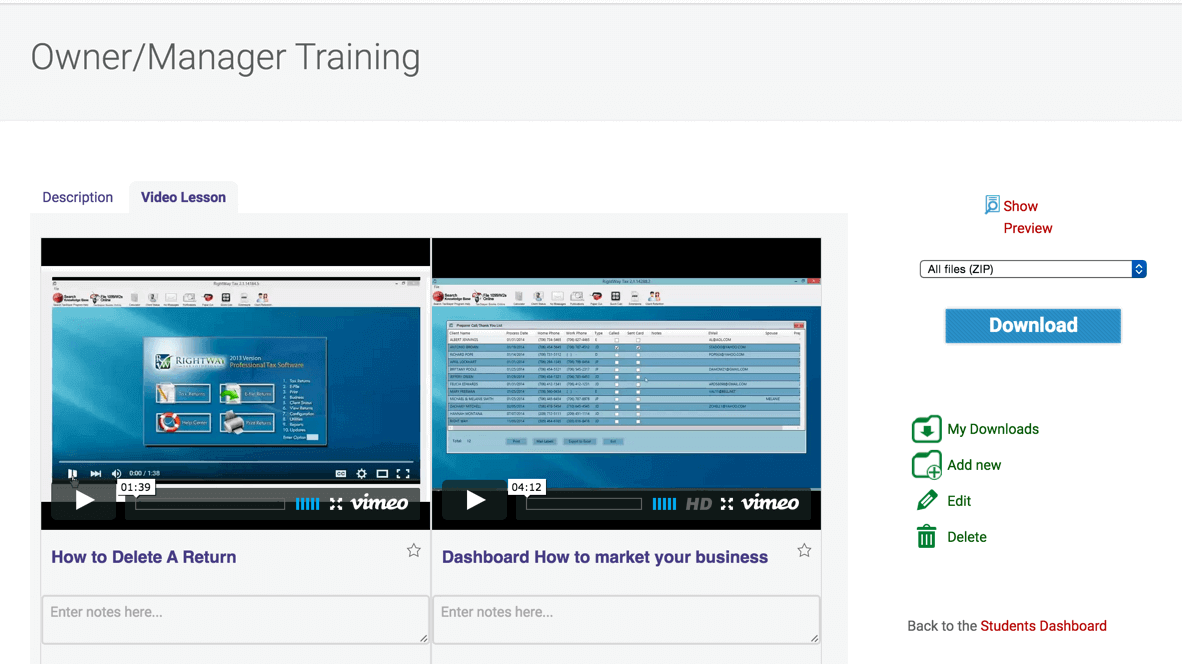The width and height of the screenshot is (1182, 664).
Task: Click the Edit pencil icon
Action: (x=926, y=501)
